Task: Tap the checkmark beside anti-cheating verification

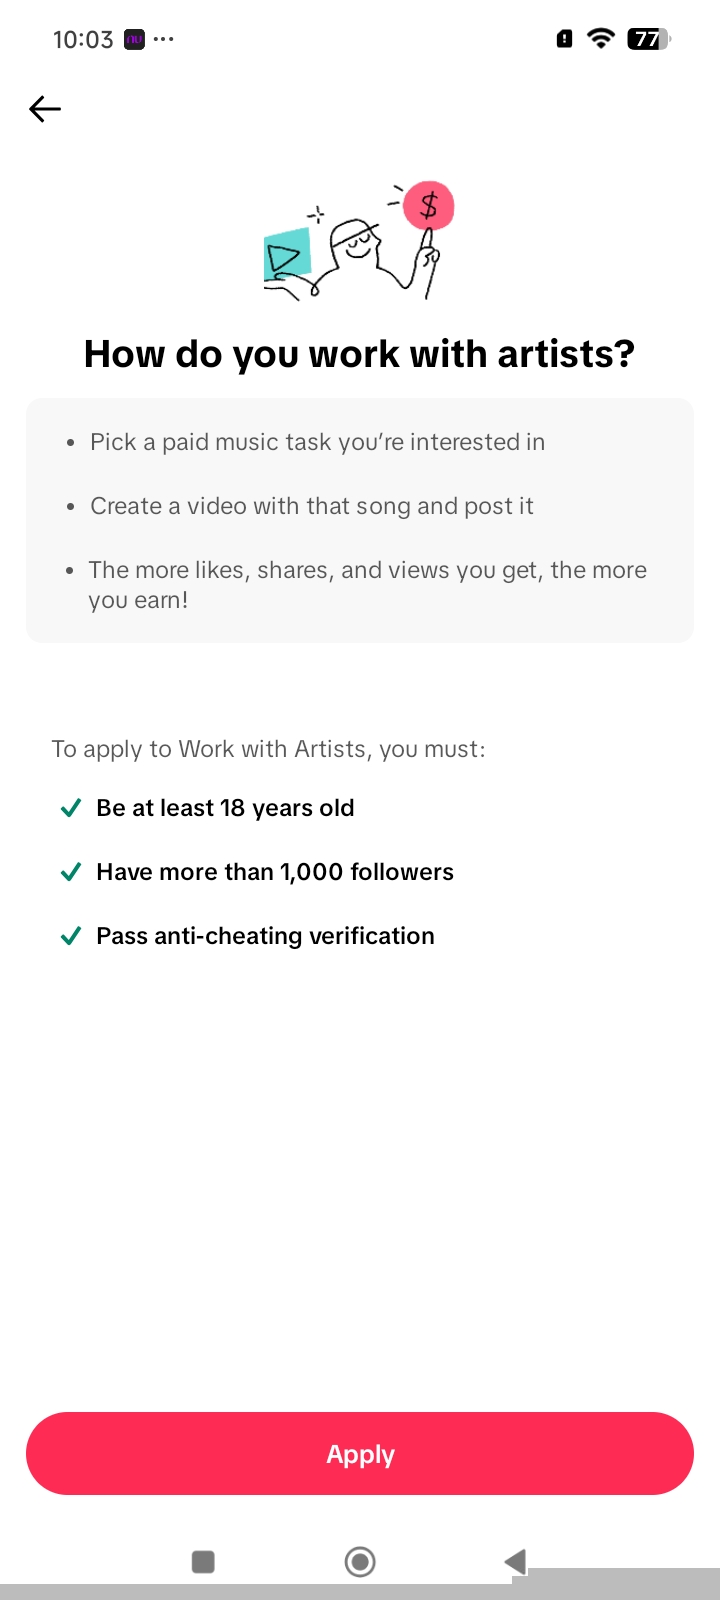Action: coord(71,936)
